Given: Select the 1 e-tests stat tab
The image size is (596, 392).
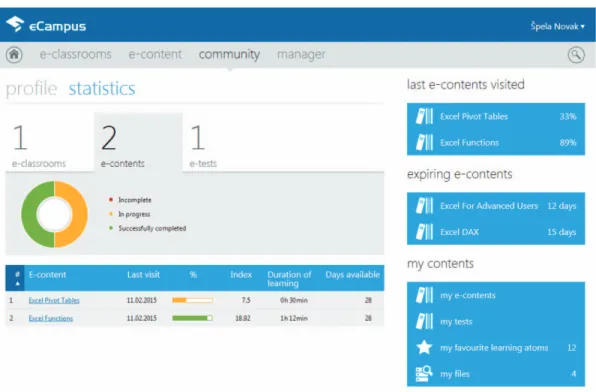Looking at the screenshot, I should pyautogui.click(x=227, y=142).
